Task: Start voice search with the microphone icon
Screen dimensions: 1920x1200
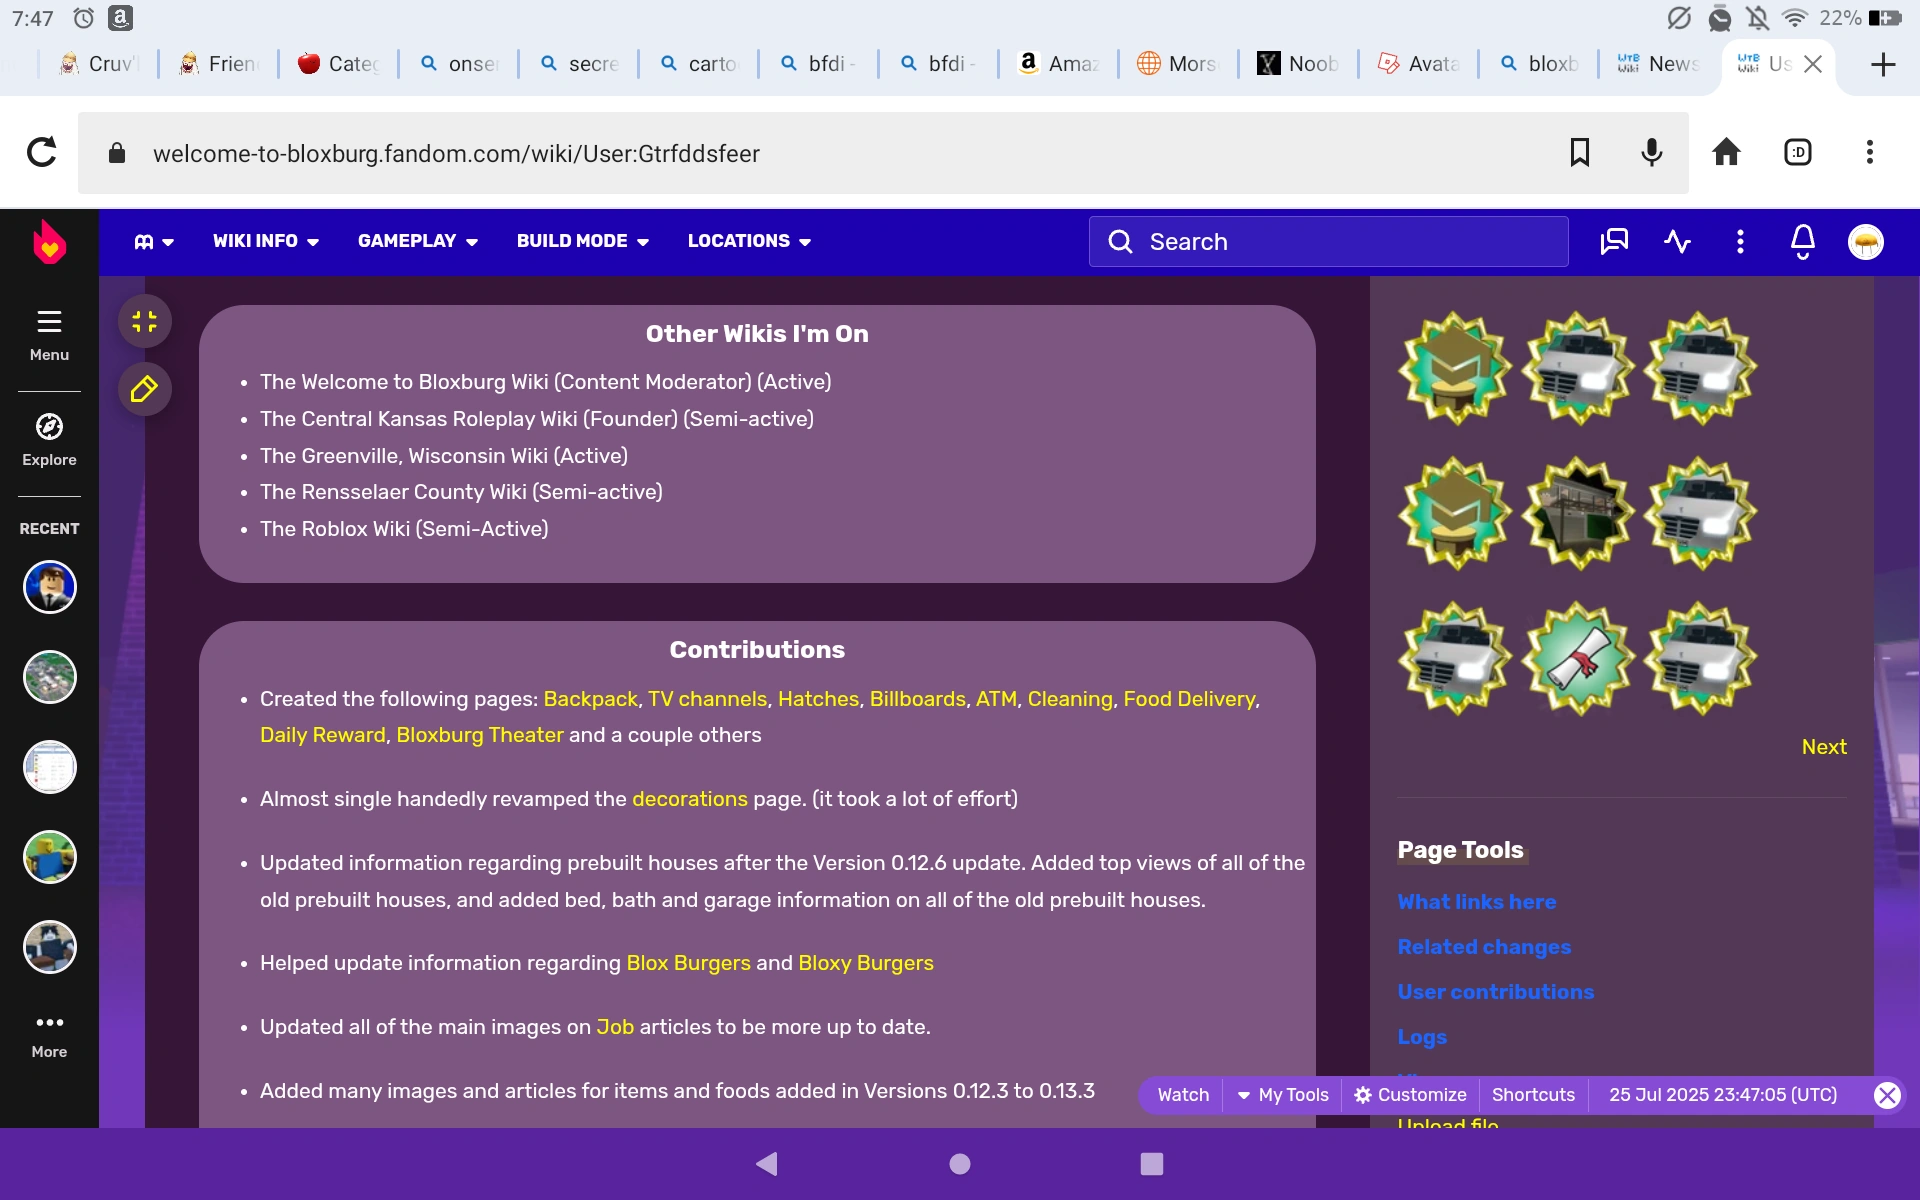Action: [1651, 152]
